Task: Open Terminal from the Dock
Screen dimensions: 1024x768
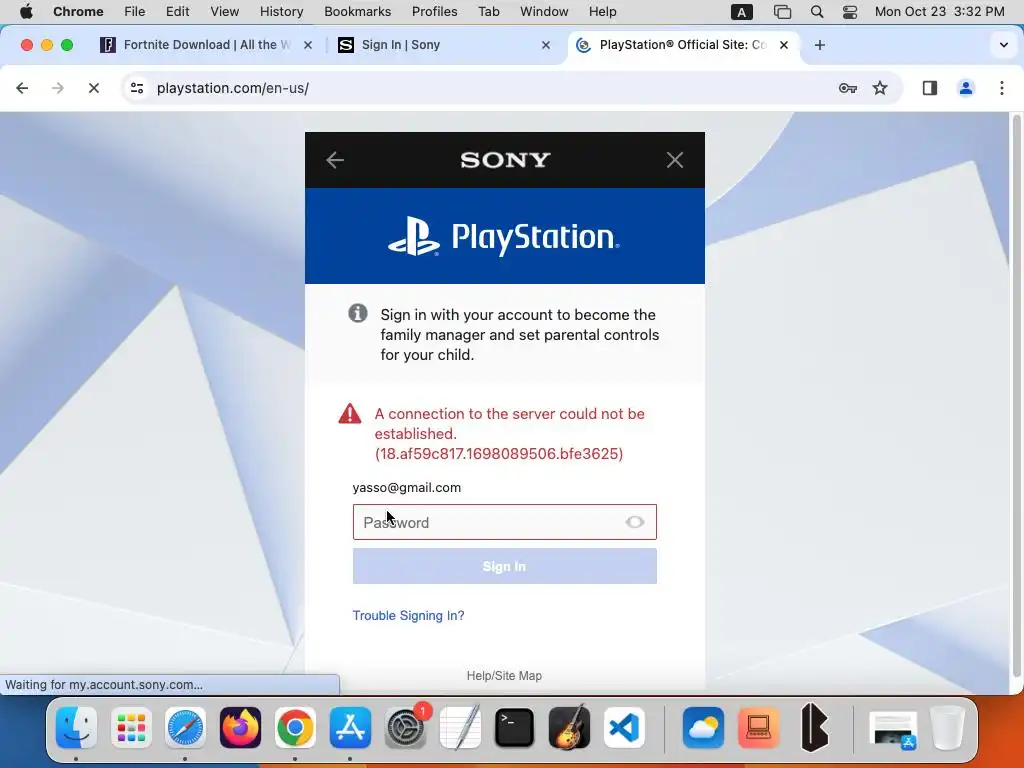Action: [x=515, y=728]
